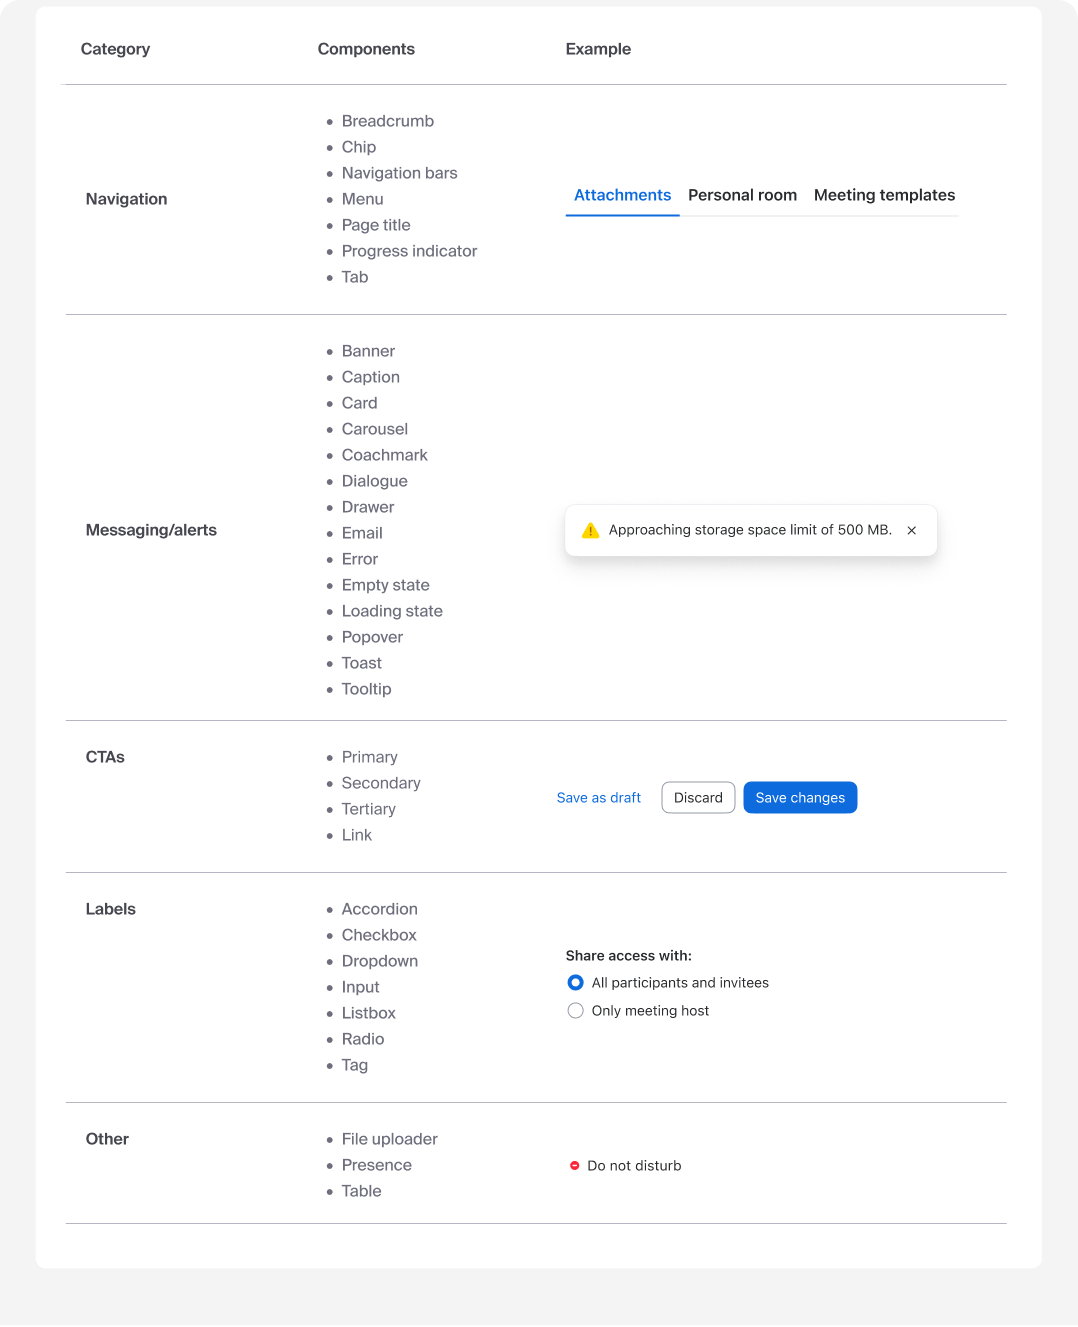
Task: Click the Accordion list item
Action: [380, 909]
